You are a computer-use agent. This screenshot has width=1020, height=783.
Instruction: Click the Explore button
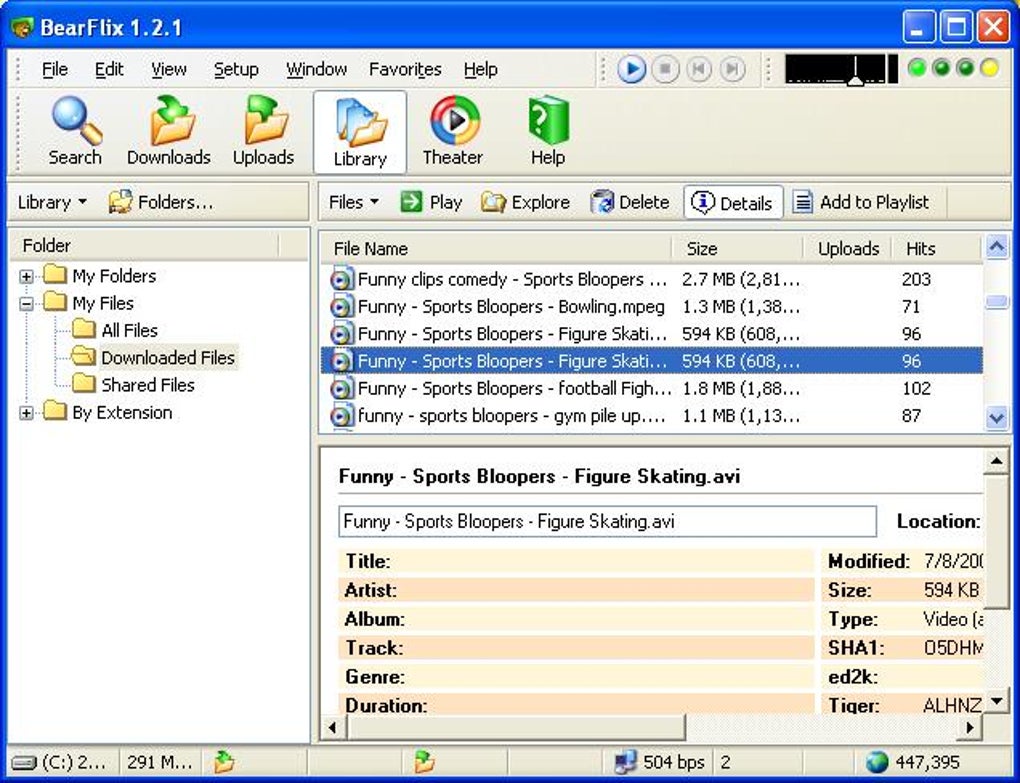point(526,202)
